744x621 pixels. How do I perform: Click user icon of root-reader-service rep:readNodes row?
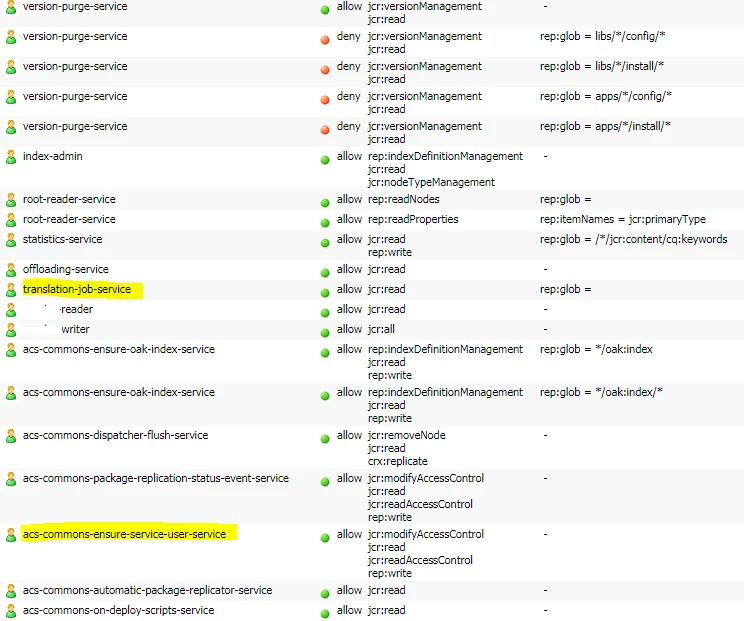click(10, 200)
